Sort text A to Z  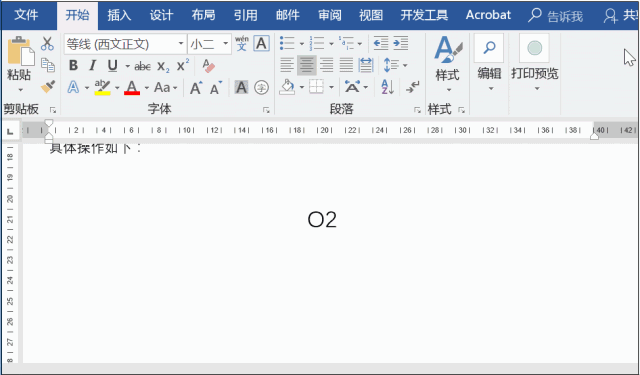(387, 87)
